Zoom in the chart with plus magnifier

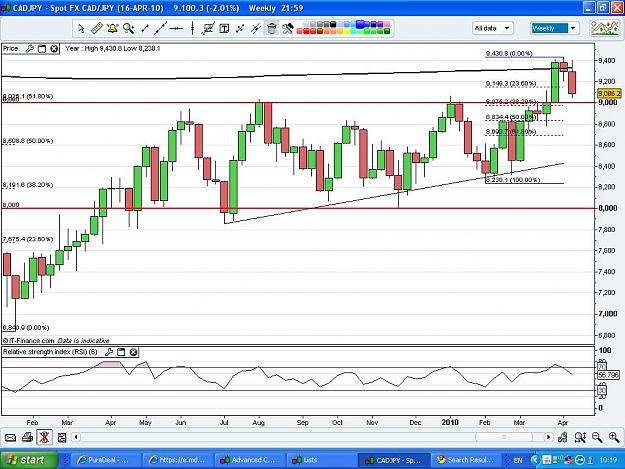pyautogui.click(x=614, y=438)
